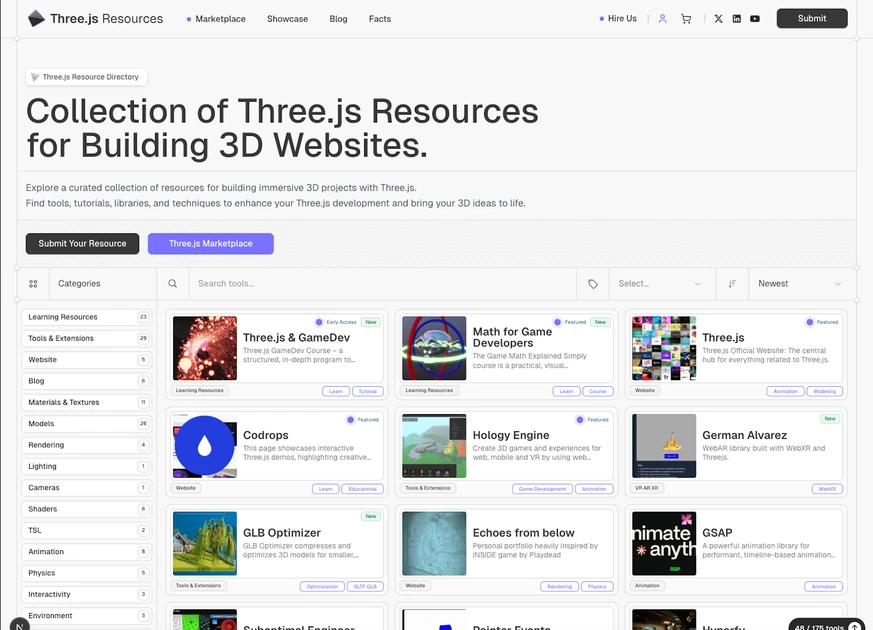This screenshot has width=873, height=630.
Task: Click the Rendering tag on Echoes from below
Action: 560,587
